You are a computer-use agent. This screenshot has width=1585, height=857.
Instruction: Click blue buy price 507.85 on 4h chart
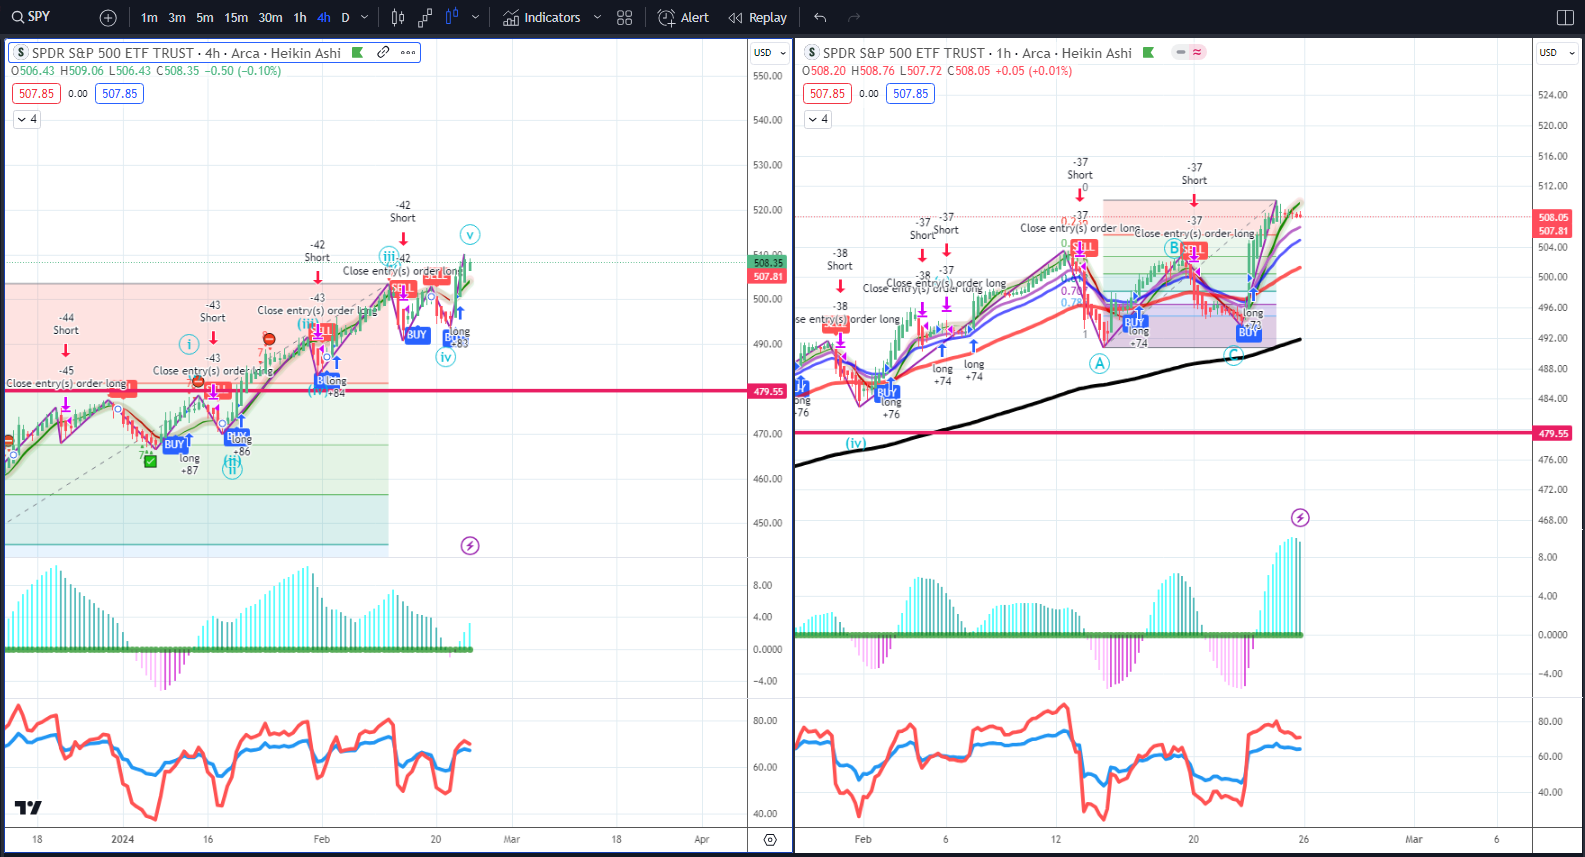[x=120, y=94]
